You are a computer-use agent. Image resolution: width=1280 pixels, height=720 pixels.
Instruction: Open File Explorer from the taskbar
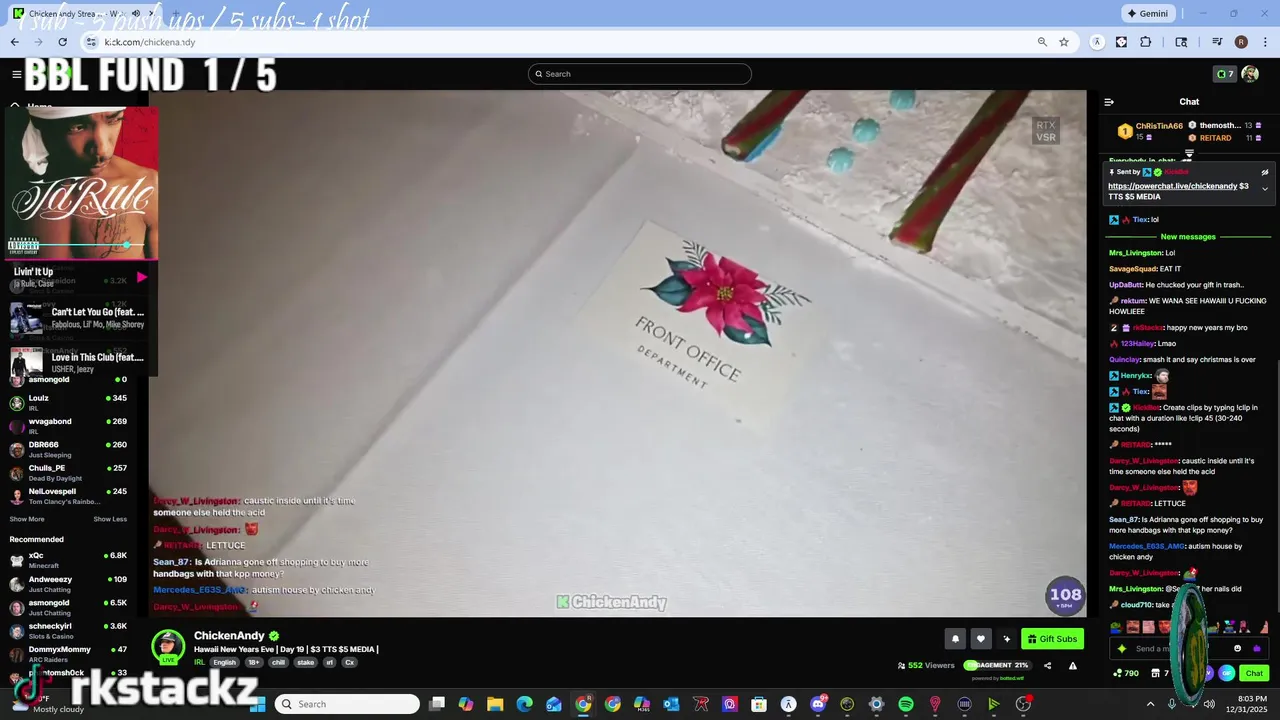[495, 704]
